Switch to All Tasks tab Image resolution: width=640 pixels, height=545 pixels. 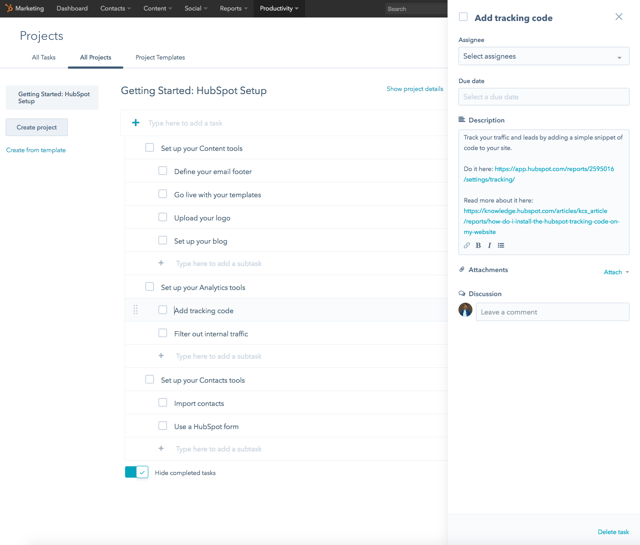(x=44, y=58)
